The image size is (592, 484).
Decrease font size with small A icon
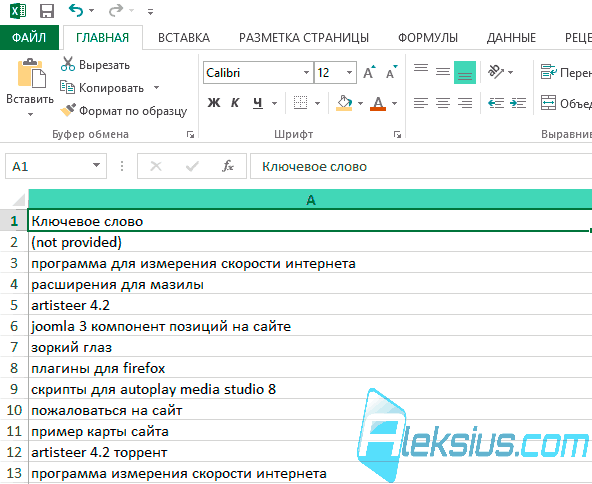pos(392,72)
